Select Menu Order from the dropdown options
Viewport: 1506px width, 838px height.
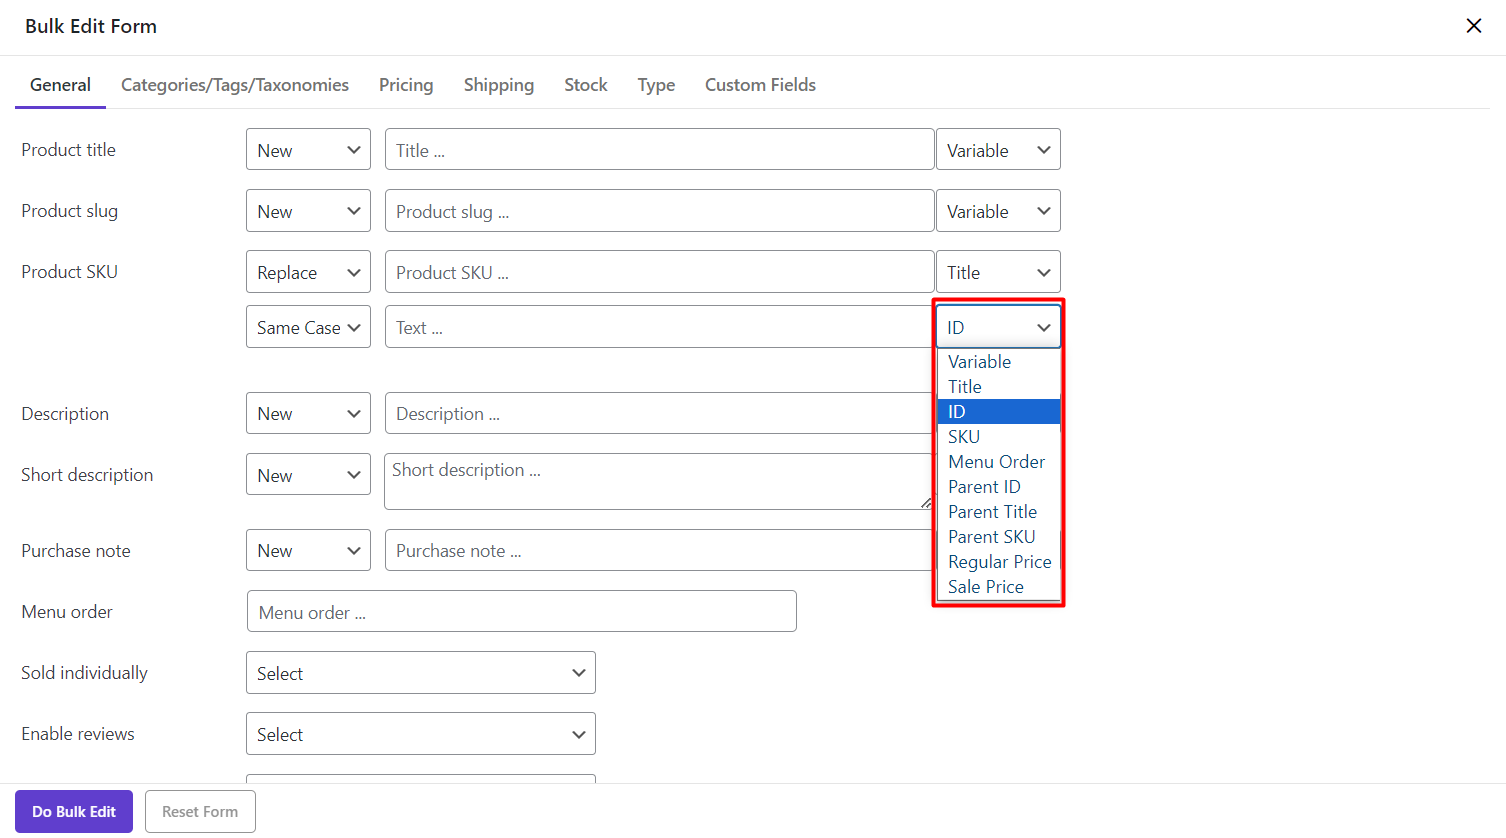[x=996, y=462]
